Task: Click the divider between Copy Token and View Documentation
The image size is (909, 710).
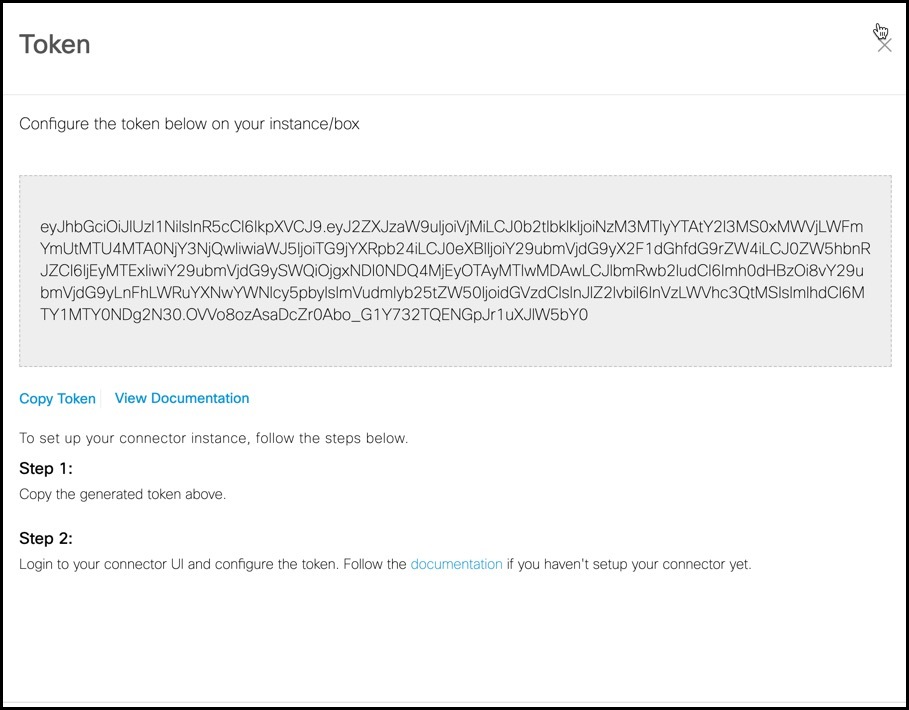Action: click(101, 399)
